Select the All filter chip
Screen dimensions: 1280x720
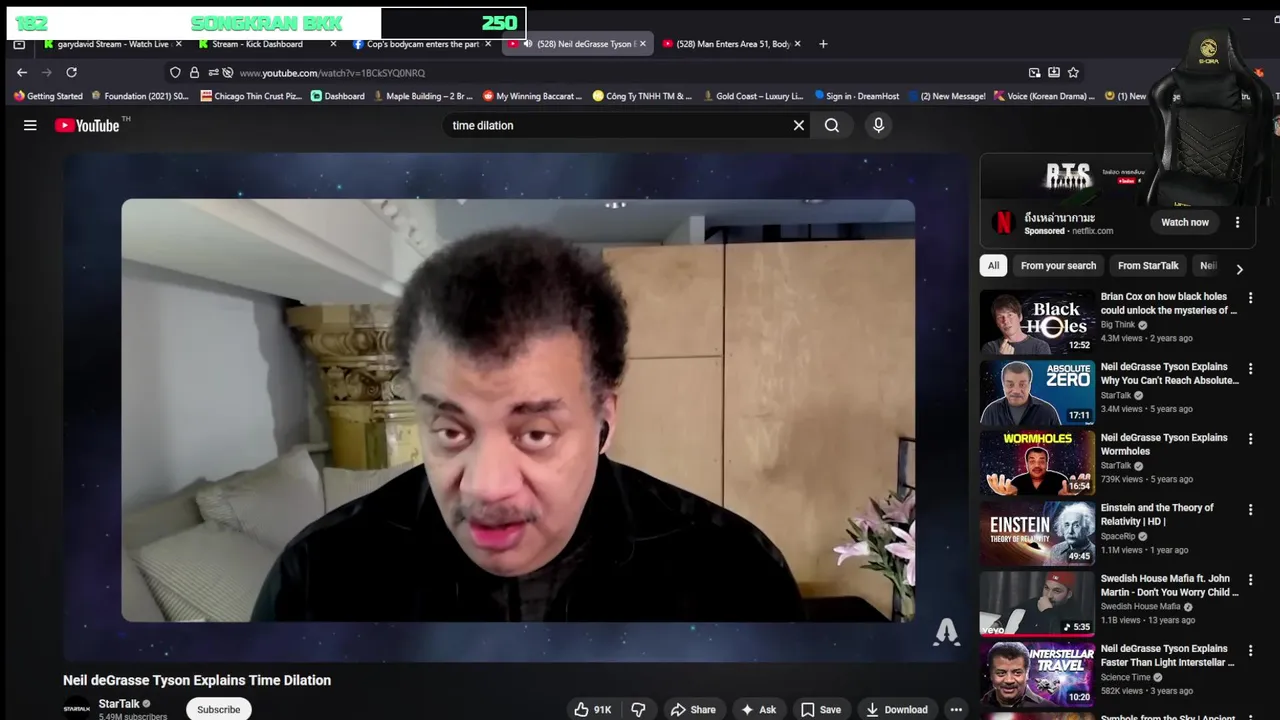(993, 266)
